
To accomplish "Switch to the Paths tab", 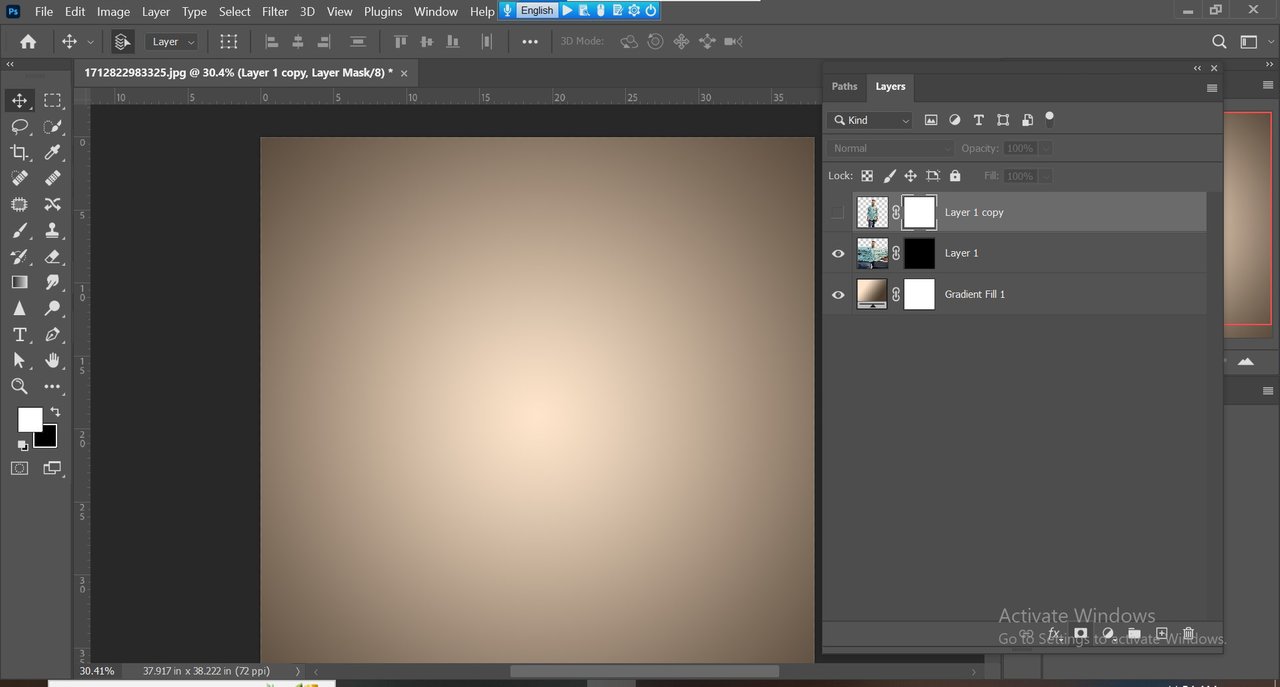I will tap(844, 87).
